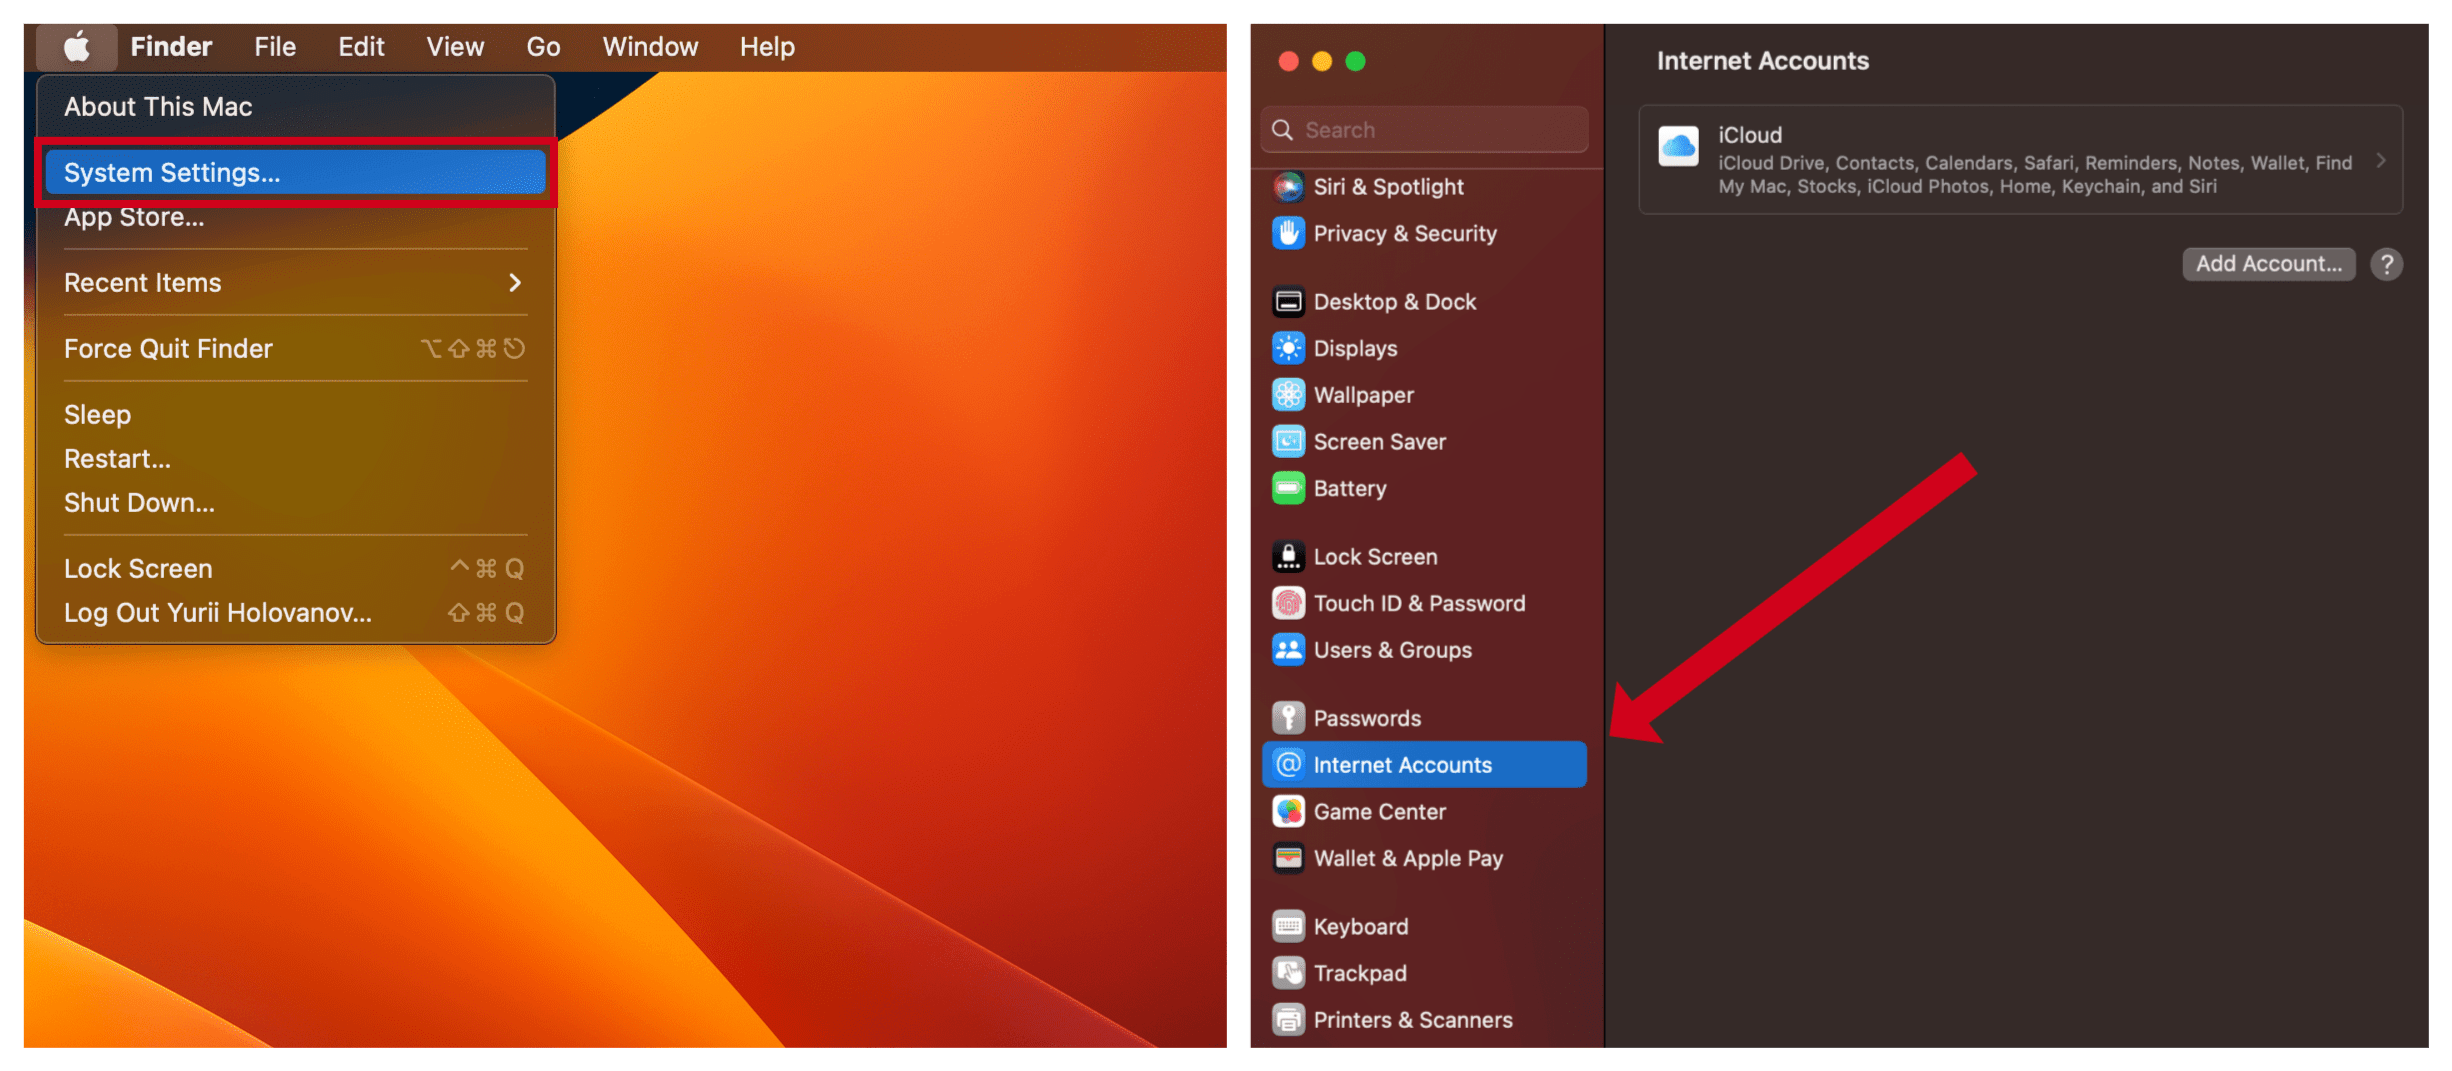Image resolution: width=2452 pixels, height=1071 pixels.
Task: Click the Displays sun icon
Action: pyautogui.click(x=1288, y=348)
